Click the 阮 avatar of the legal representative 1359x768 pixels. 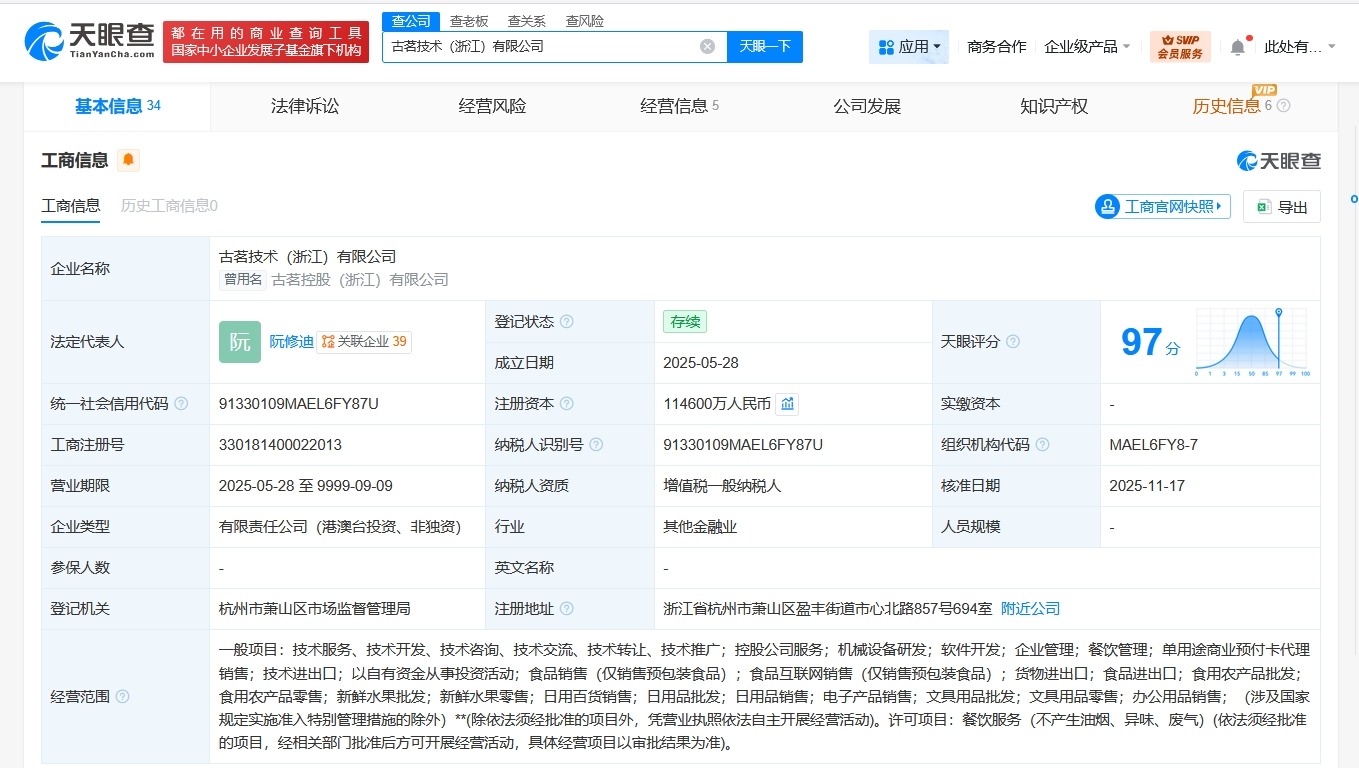pyautogui.click(x=239, y=341)
